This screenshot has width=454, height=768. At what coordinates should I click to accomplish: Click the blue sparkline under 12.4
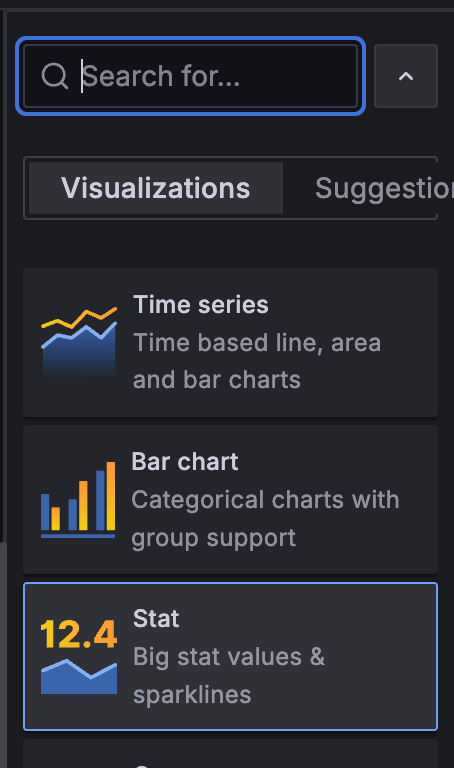[x=79, y=677]
